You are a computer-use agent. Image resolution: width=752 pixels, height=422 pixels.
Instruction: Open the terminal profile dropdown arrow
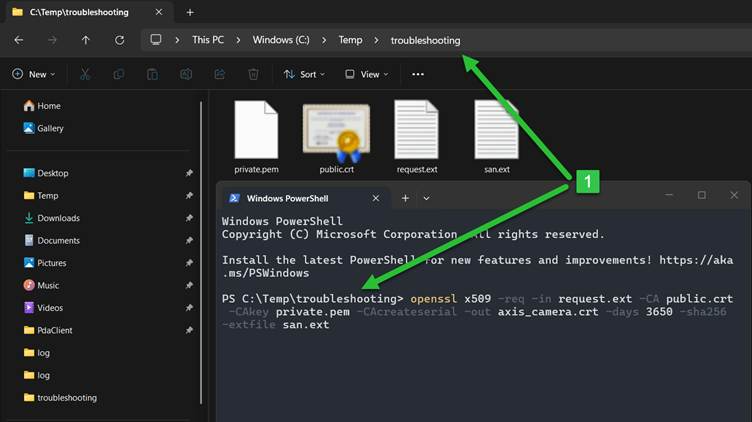pos(426,198)
